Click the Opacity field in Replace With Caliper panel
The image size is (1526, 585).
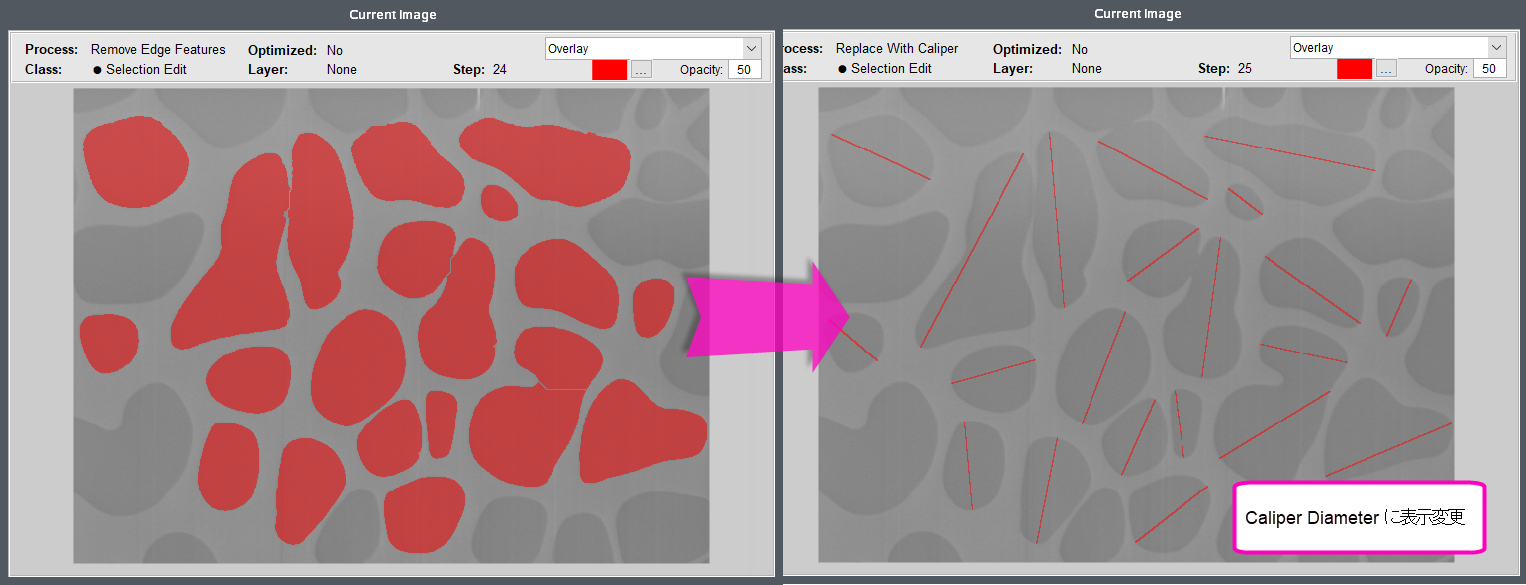(x=1489, y=69)
